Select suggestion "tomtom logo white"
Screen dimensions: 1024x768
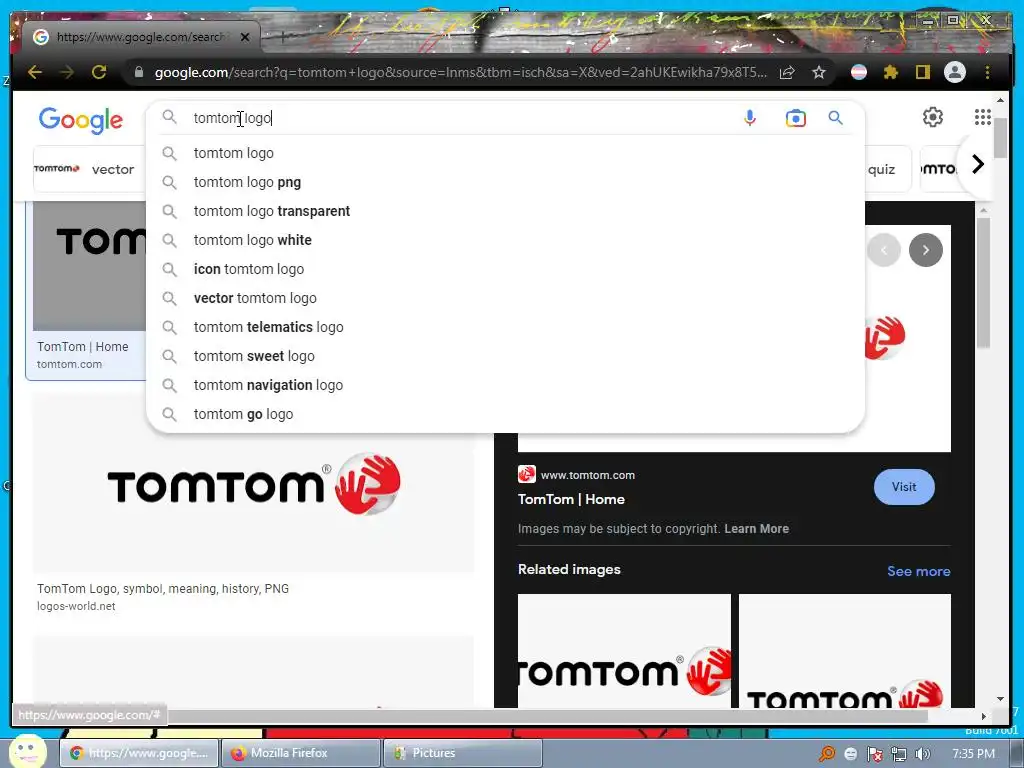tap(505, 240)
